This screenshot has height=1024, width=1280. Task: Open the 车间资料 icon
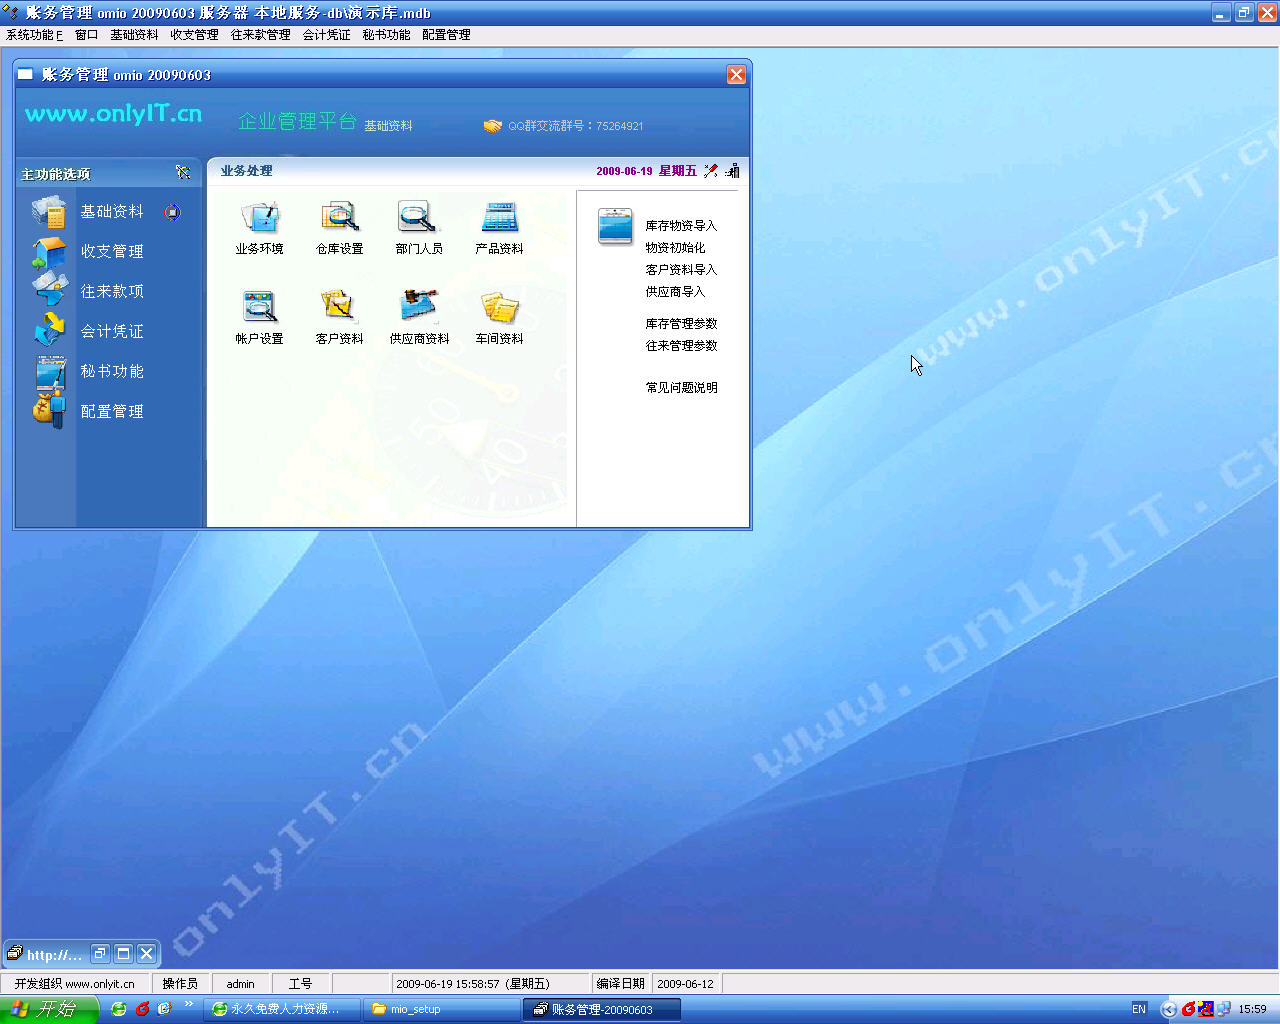click(499, 308)
